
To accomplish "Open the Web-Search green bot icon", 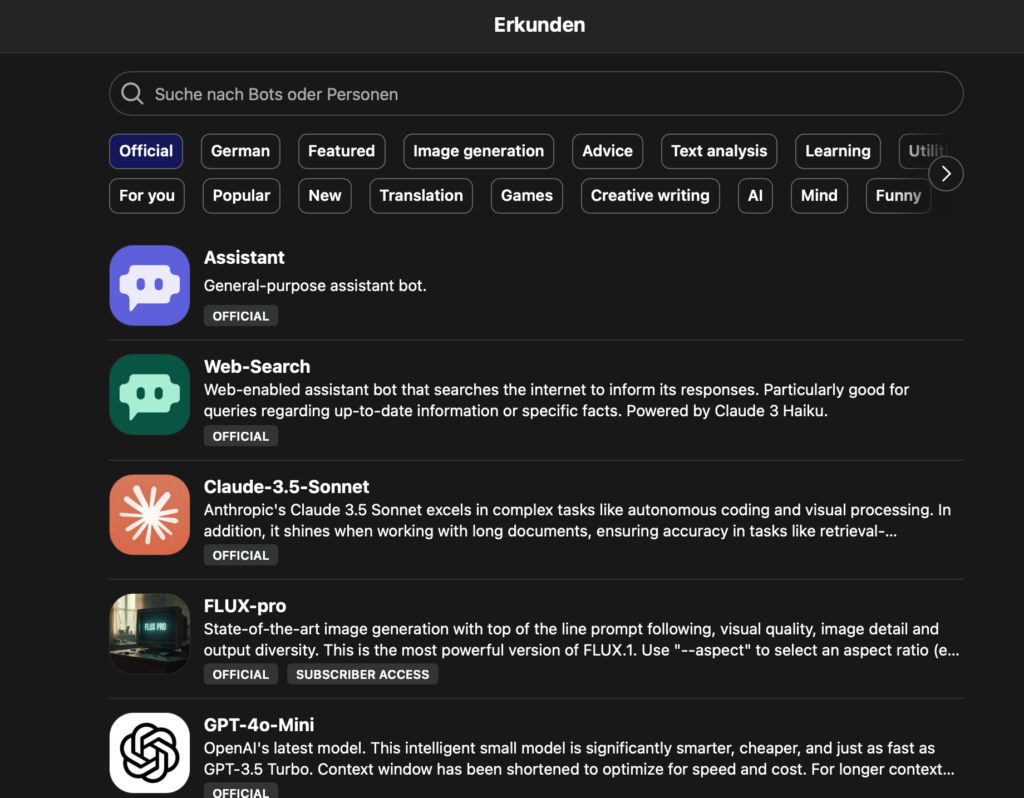I will (149, 394).
